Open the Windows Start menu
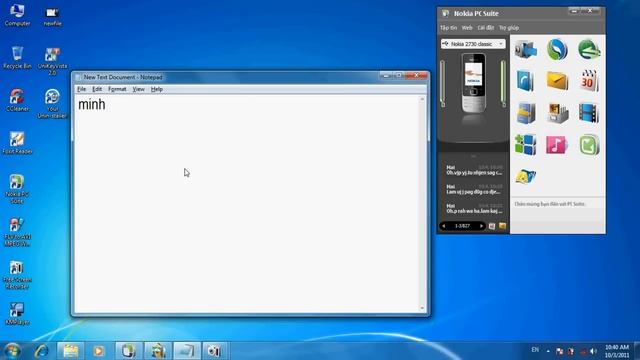This screenshot has height=360, width=640. pos(12,351)
